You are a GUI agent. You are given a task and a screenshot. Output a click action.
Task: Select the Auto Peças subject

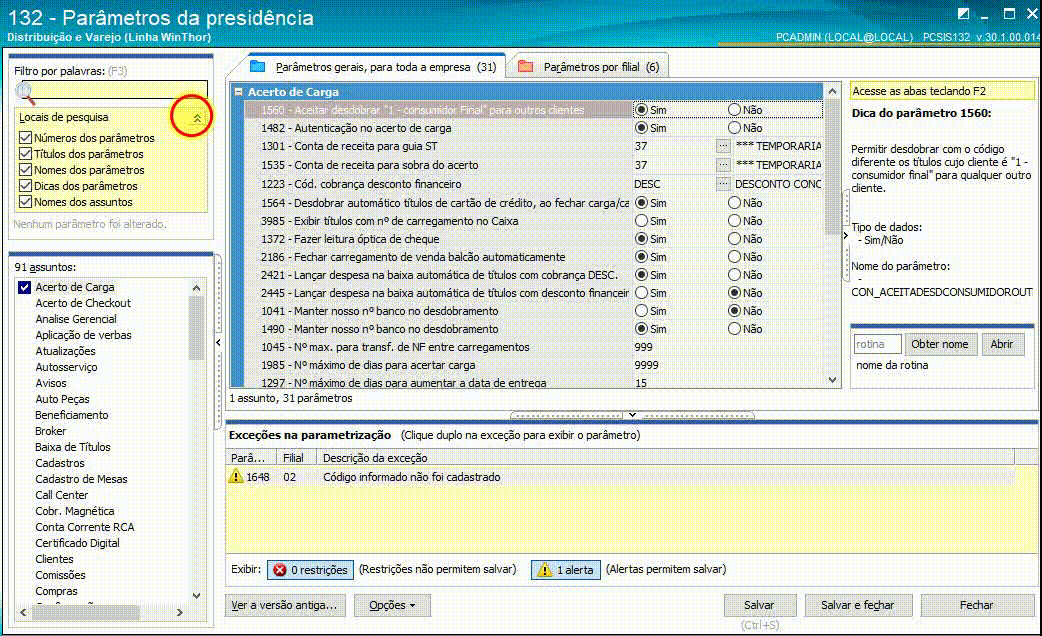point(62,399)
